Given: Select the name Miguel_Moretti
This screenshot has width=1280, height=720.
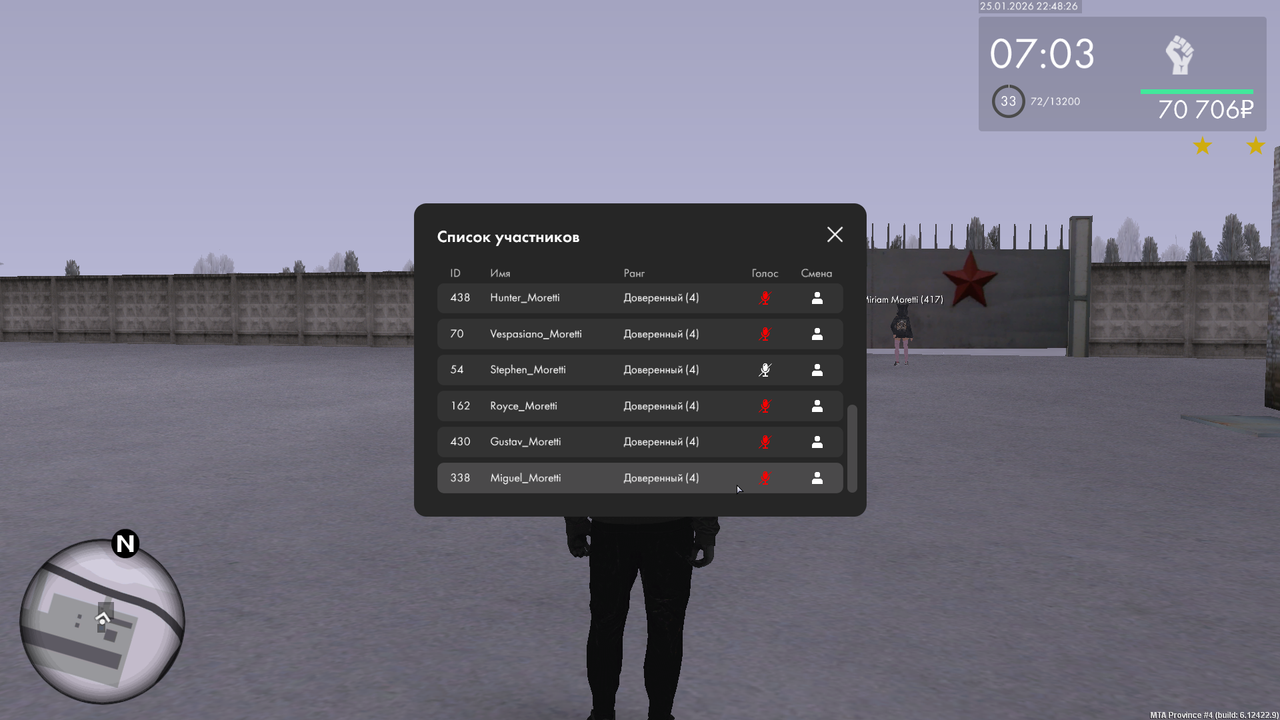Looking at the screenshot, I should [526, 478].
